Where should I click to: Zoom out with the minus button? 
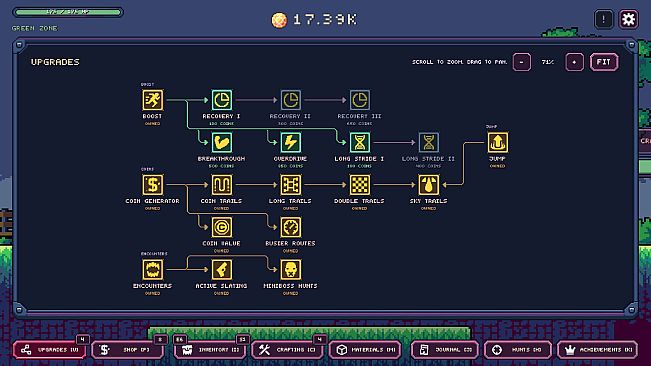point(521,62)
